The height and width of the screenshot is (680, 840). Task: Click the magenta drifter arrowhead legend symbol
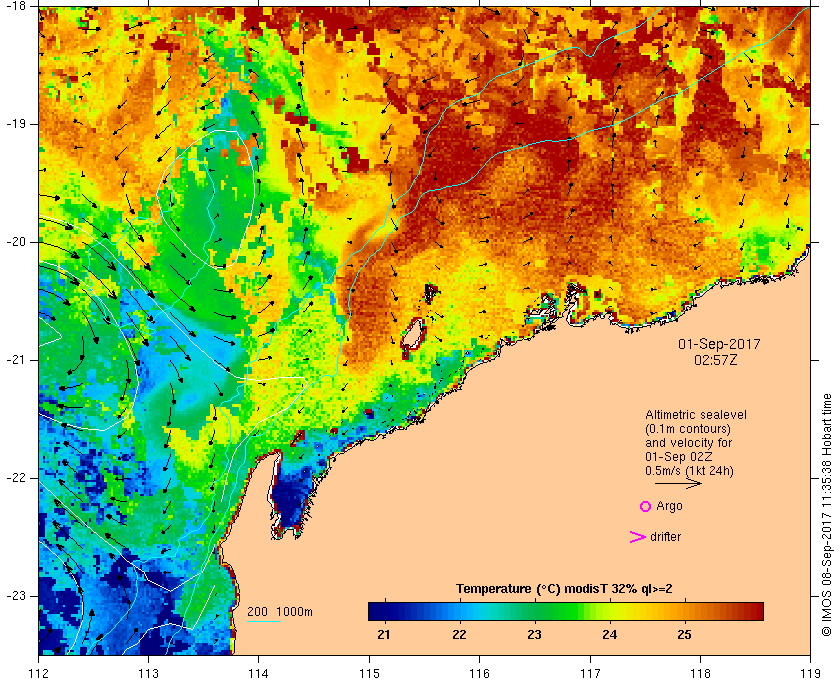coord(638,537)
